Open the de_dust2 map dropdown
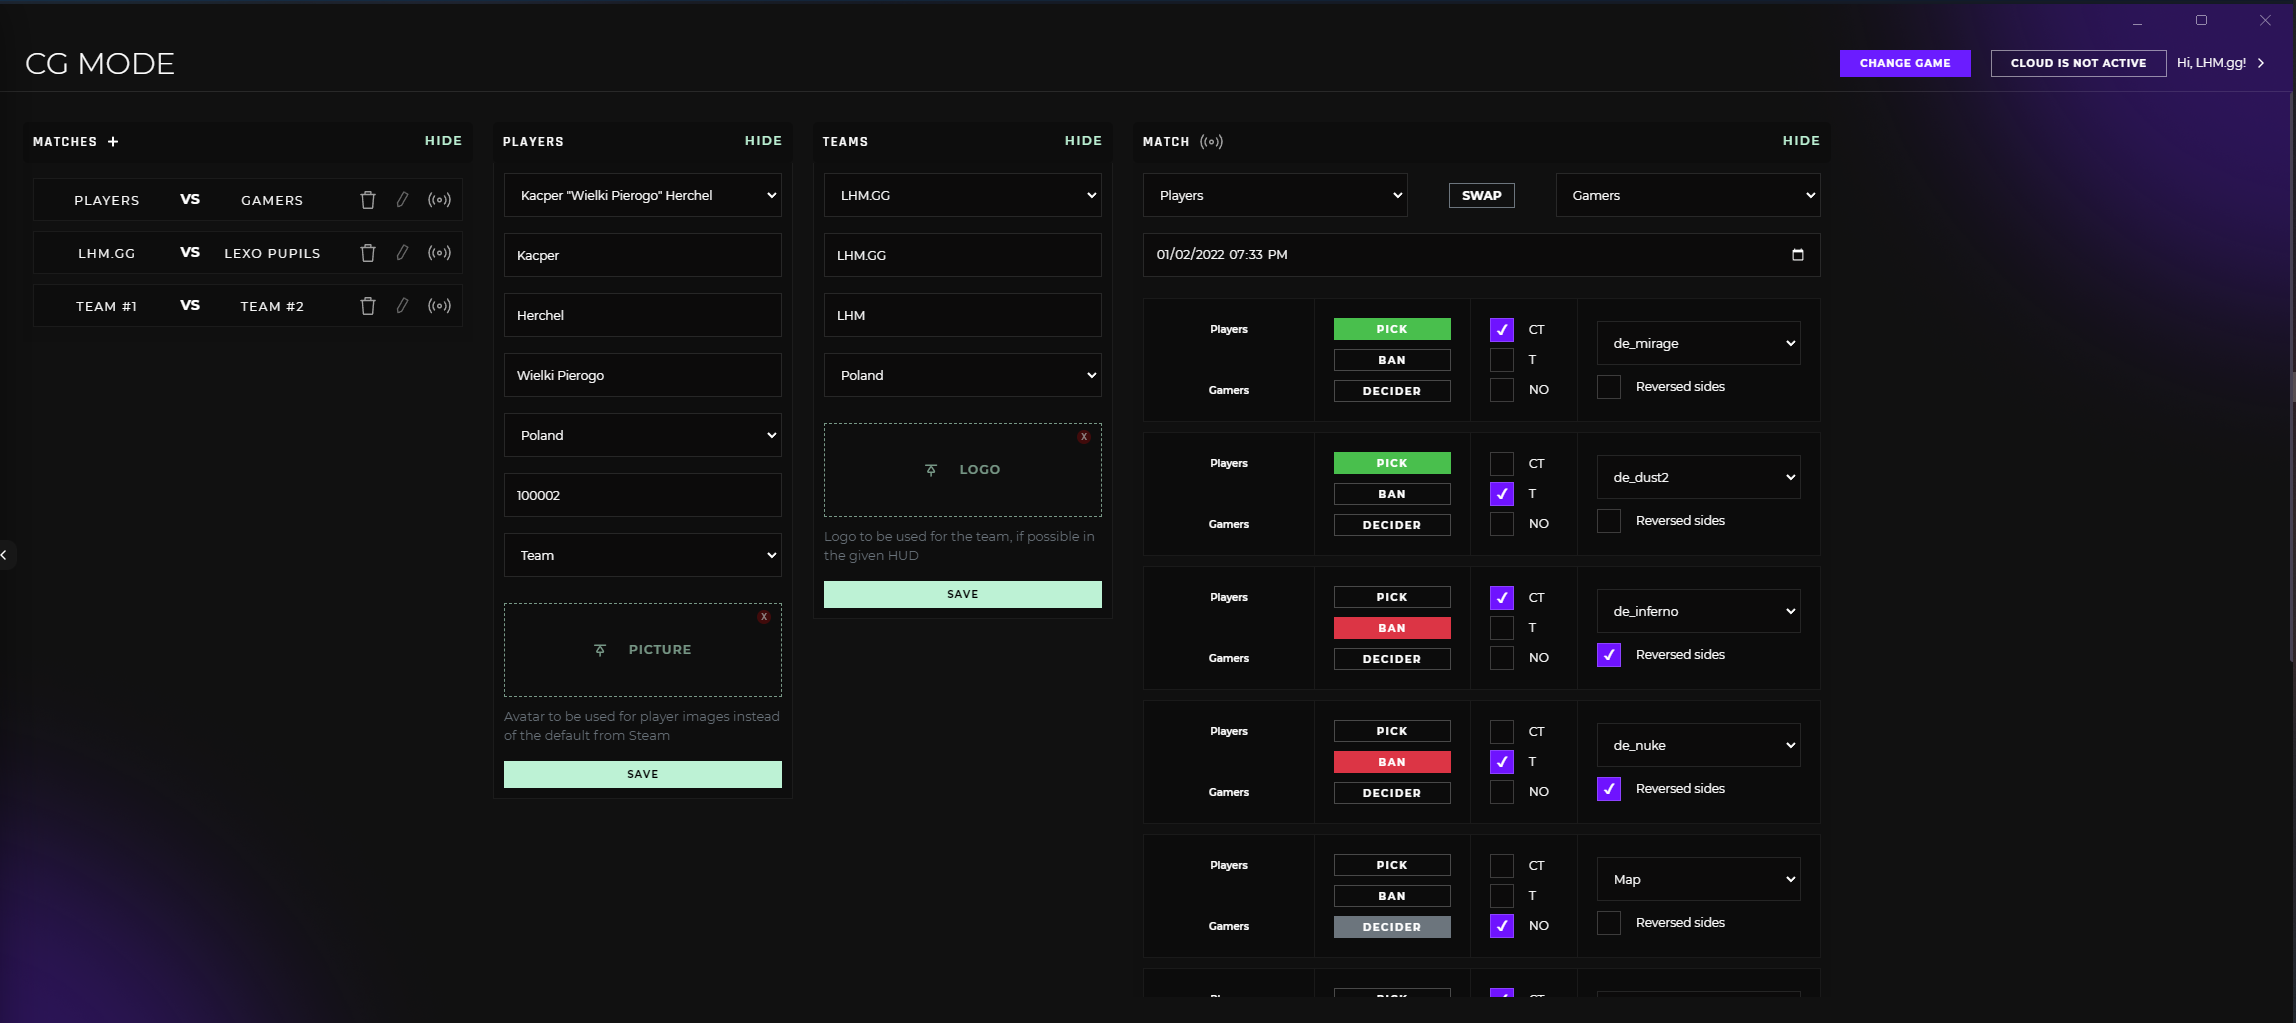The image size is (2296, 1023). pyautogui.click(x=1699, y=477)
